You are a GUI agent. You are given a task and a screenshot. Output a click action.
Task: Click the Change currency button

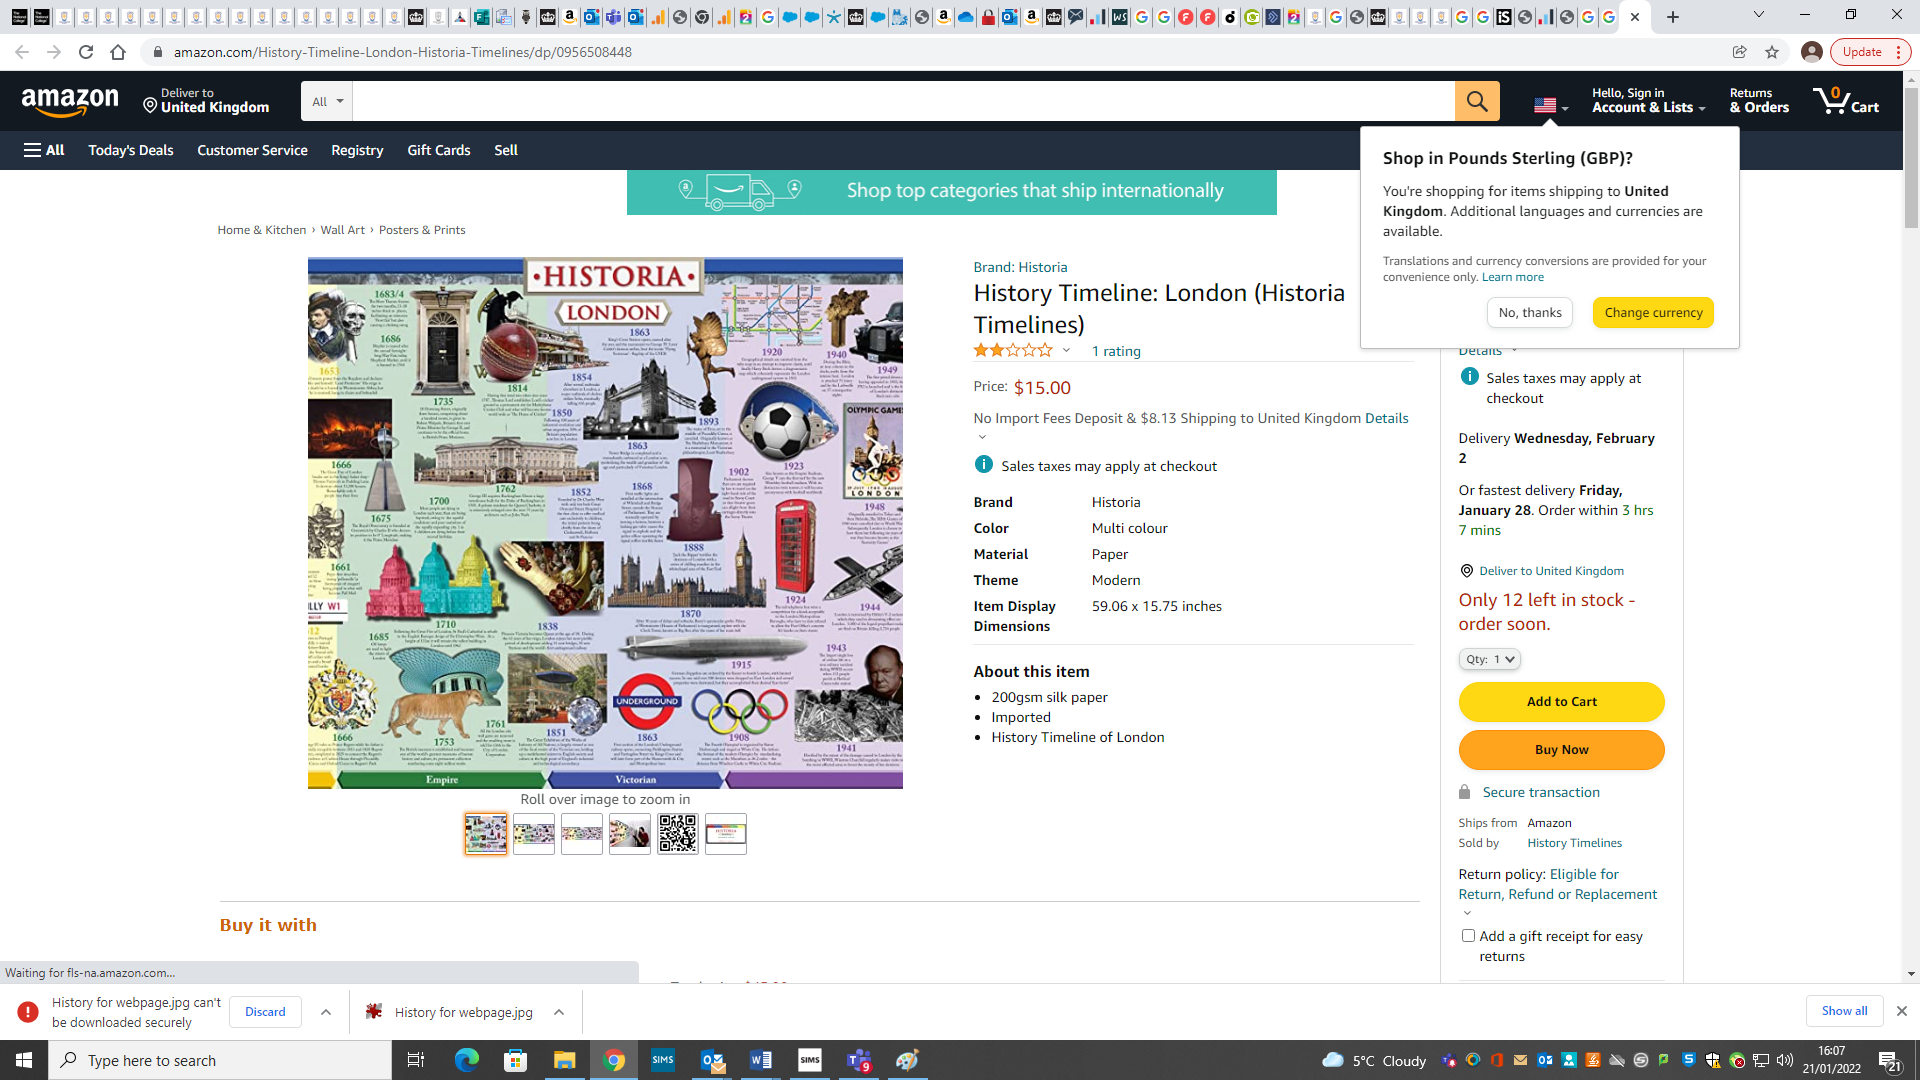coord(1653,313)
